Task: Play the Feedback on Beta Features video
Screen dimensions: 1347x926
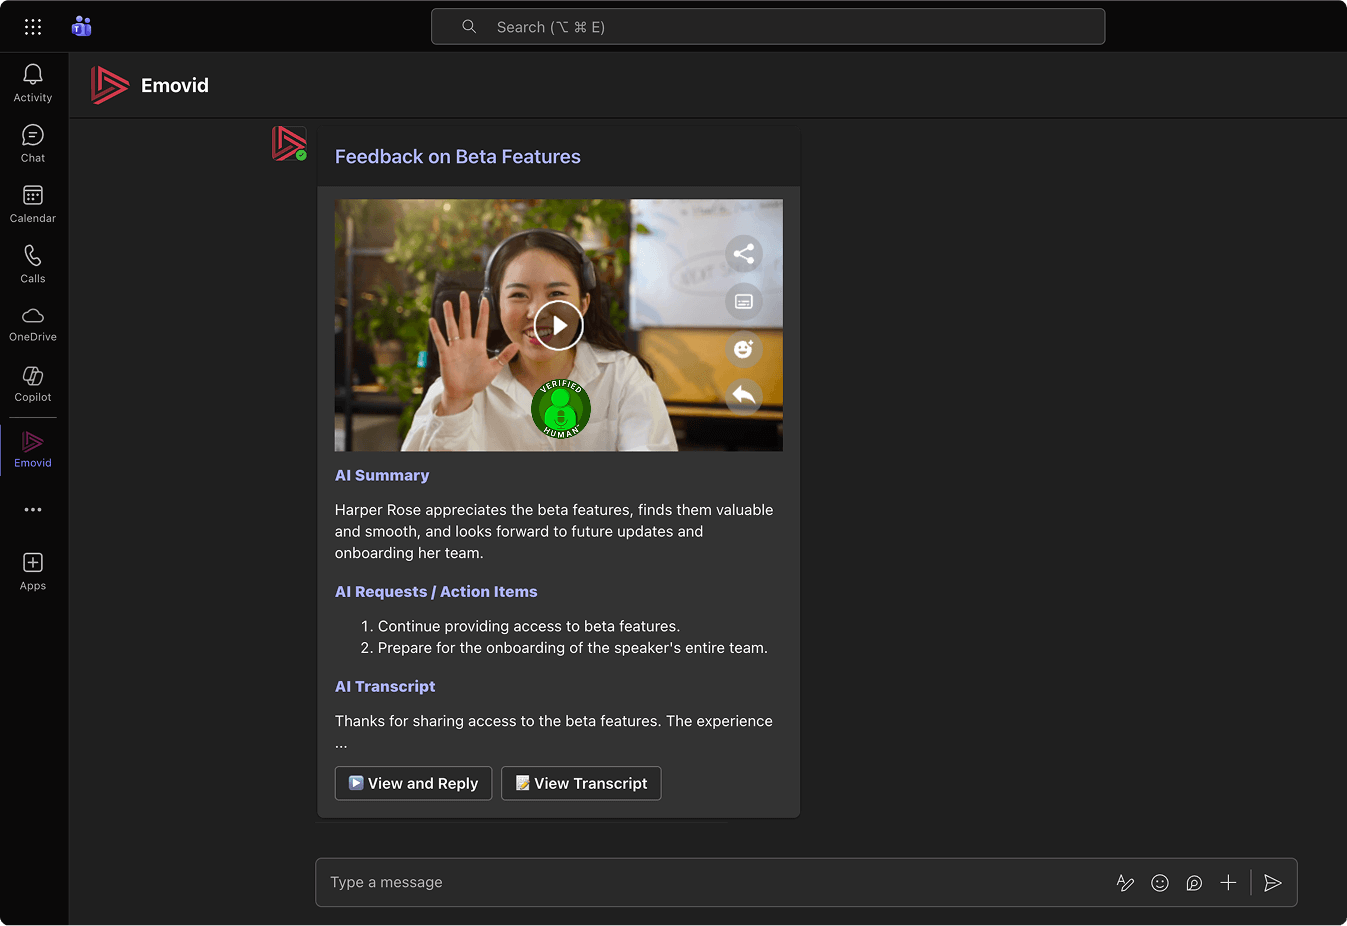Action: [x=558, y=325]
